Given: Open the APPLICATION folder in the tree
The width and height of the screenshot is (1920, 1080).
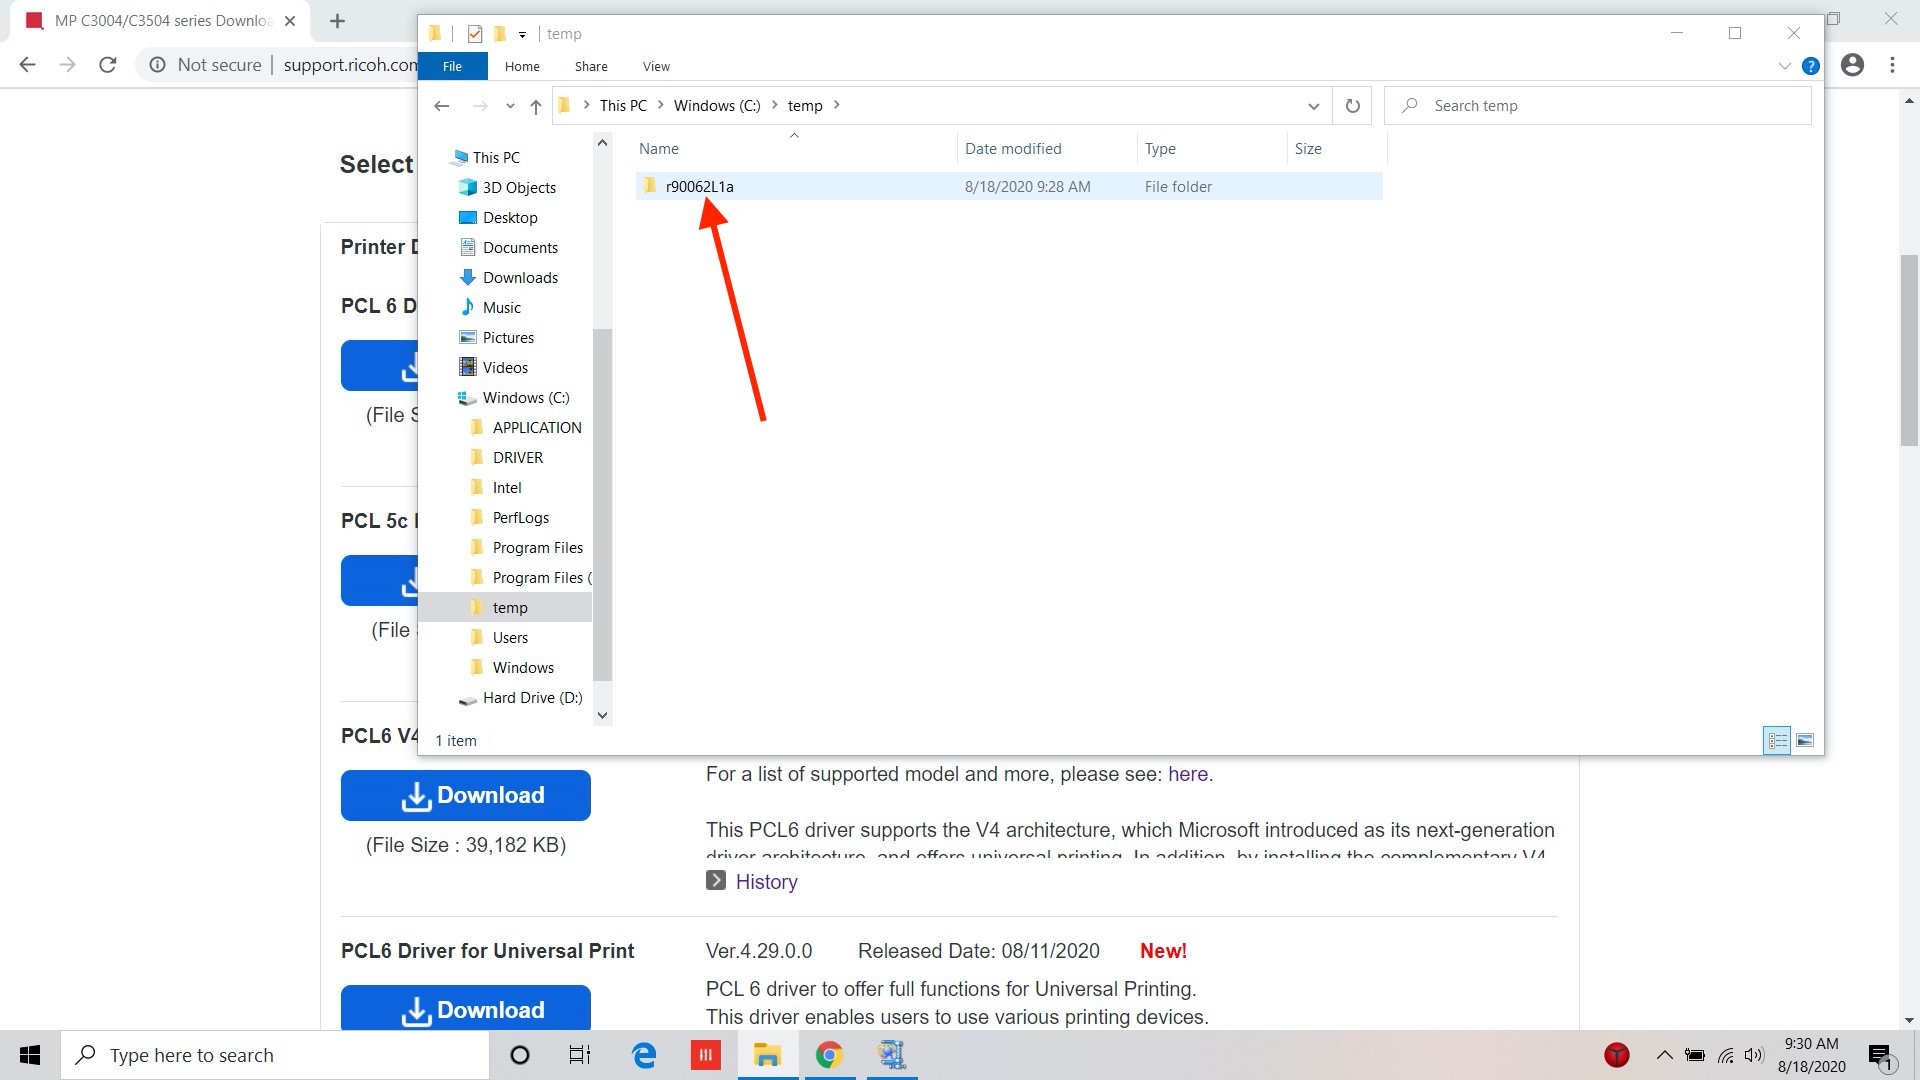Looking at the screenshot, I should coord(536,427).
